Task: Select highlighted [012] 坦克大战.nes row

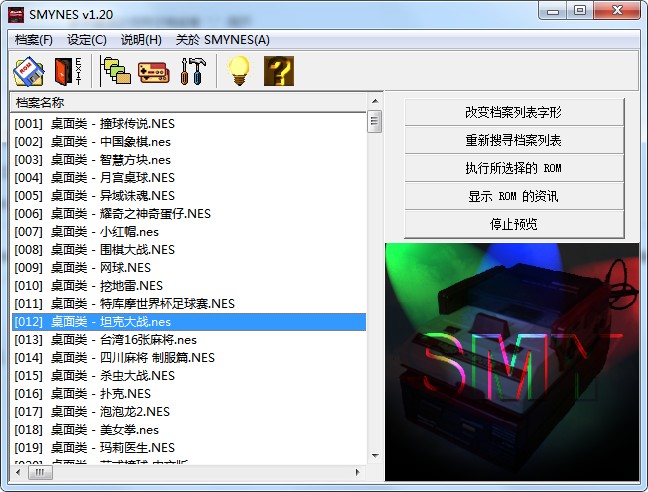Action: 189,322
